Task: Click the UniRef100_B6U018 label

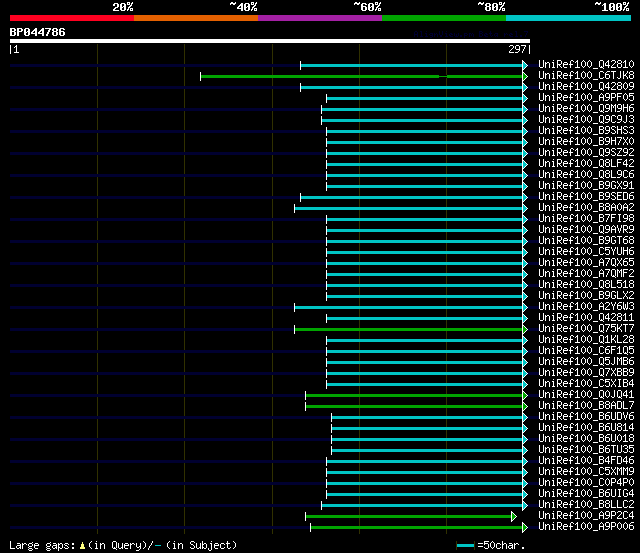Action: [x=586, y=439]
